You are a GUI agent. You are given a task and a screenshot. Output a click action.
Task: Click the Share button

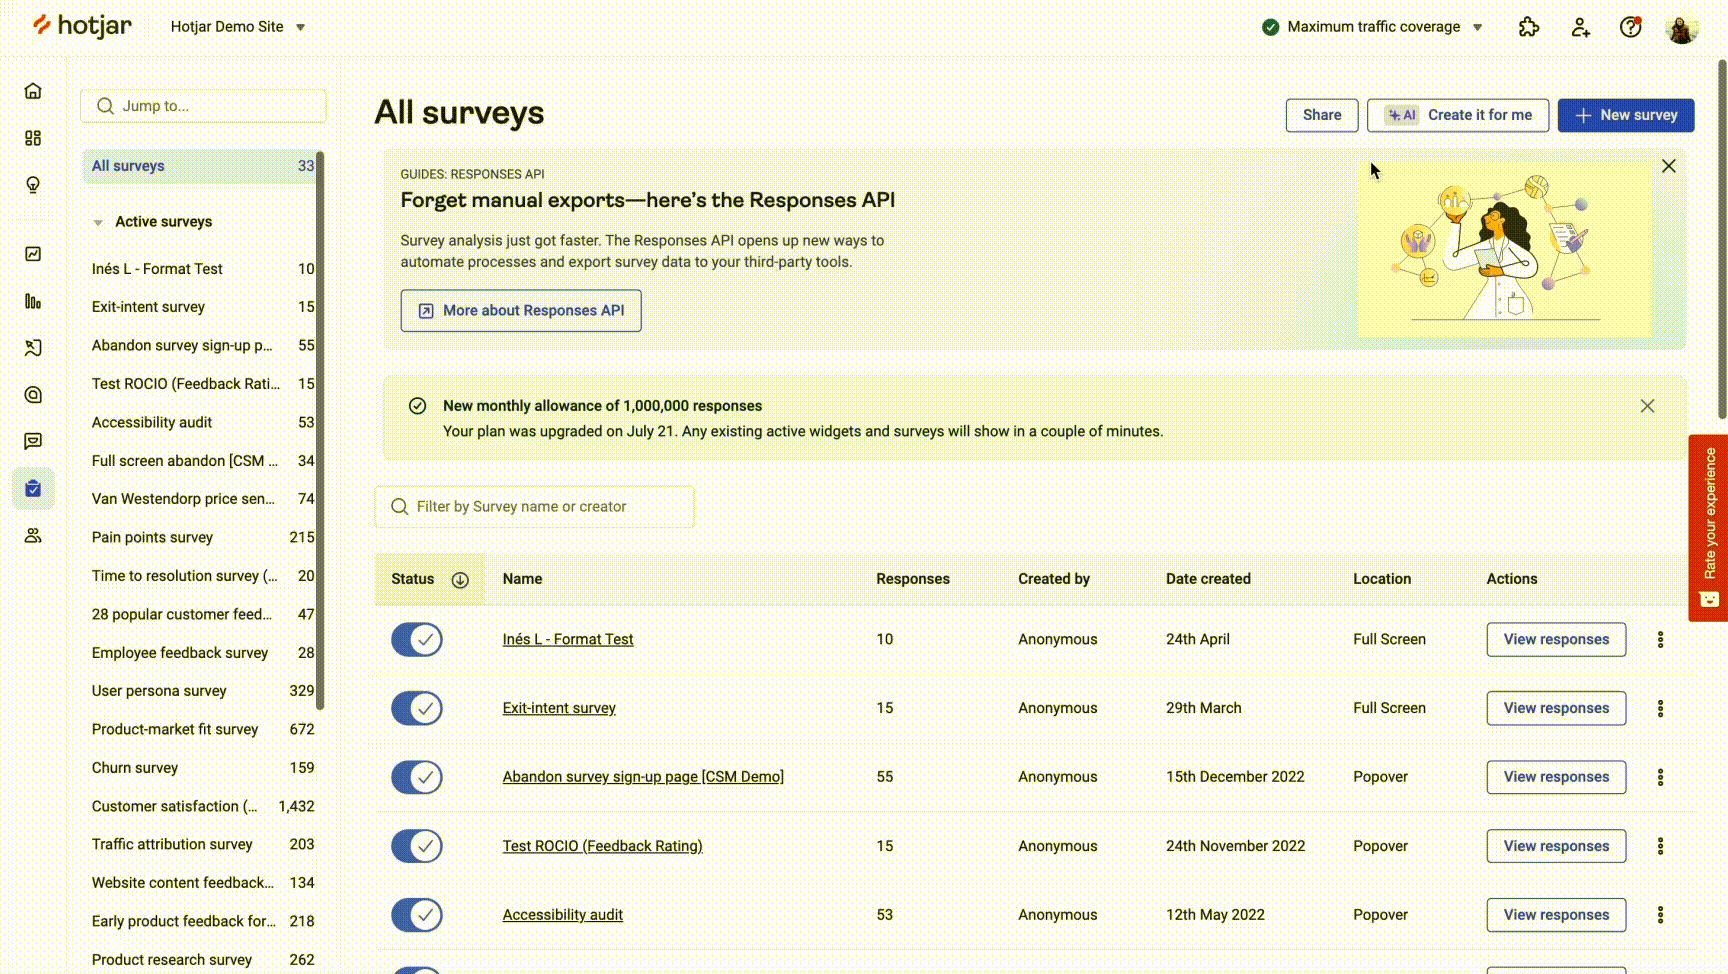click(x=1322, y=115)
